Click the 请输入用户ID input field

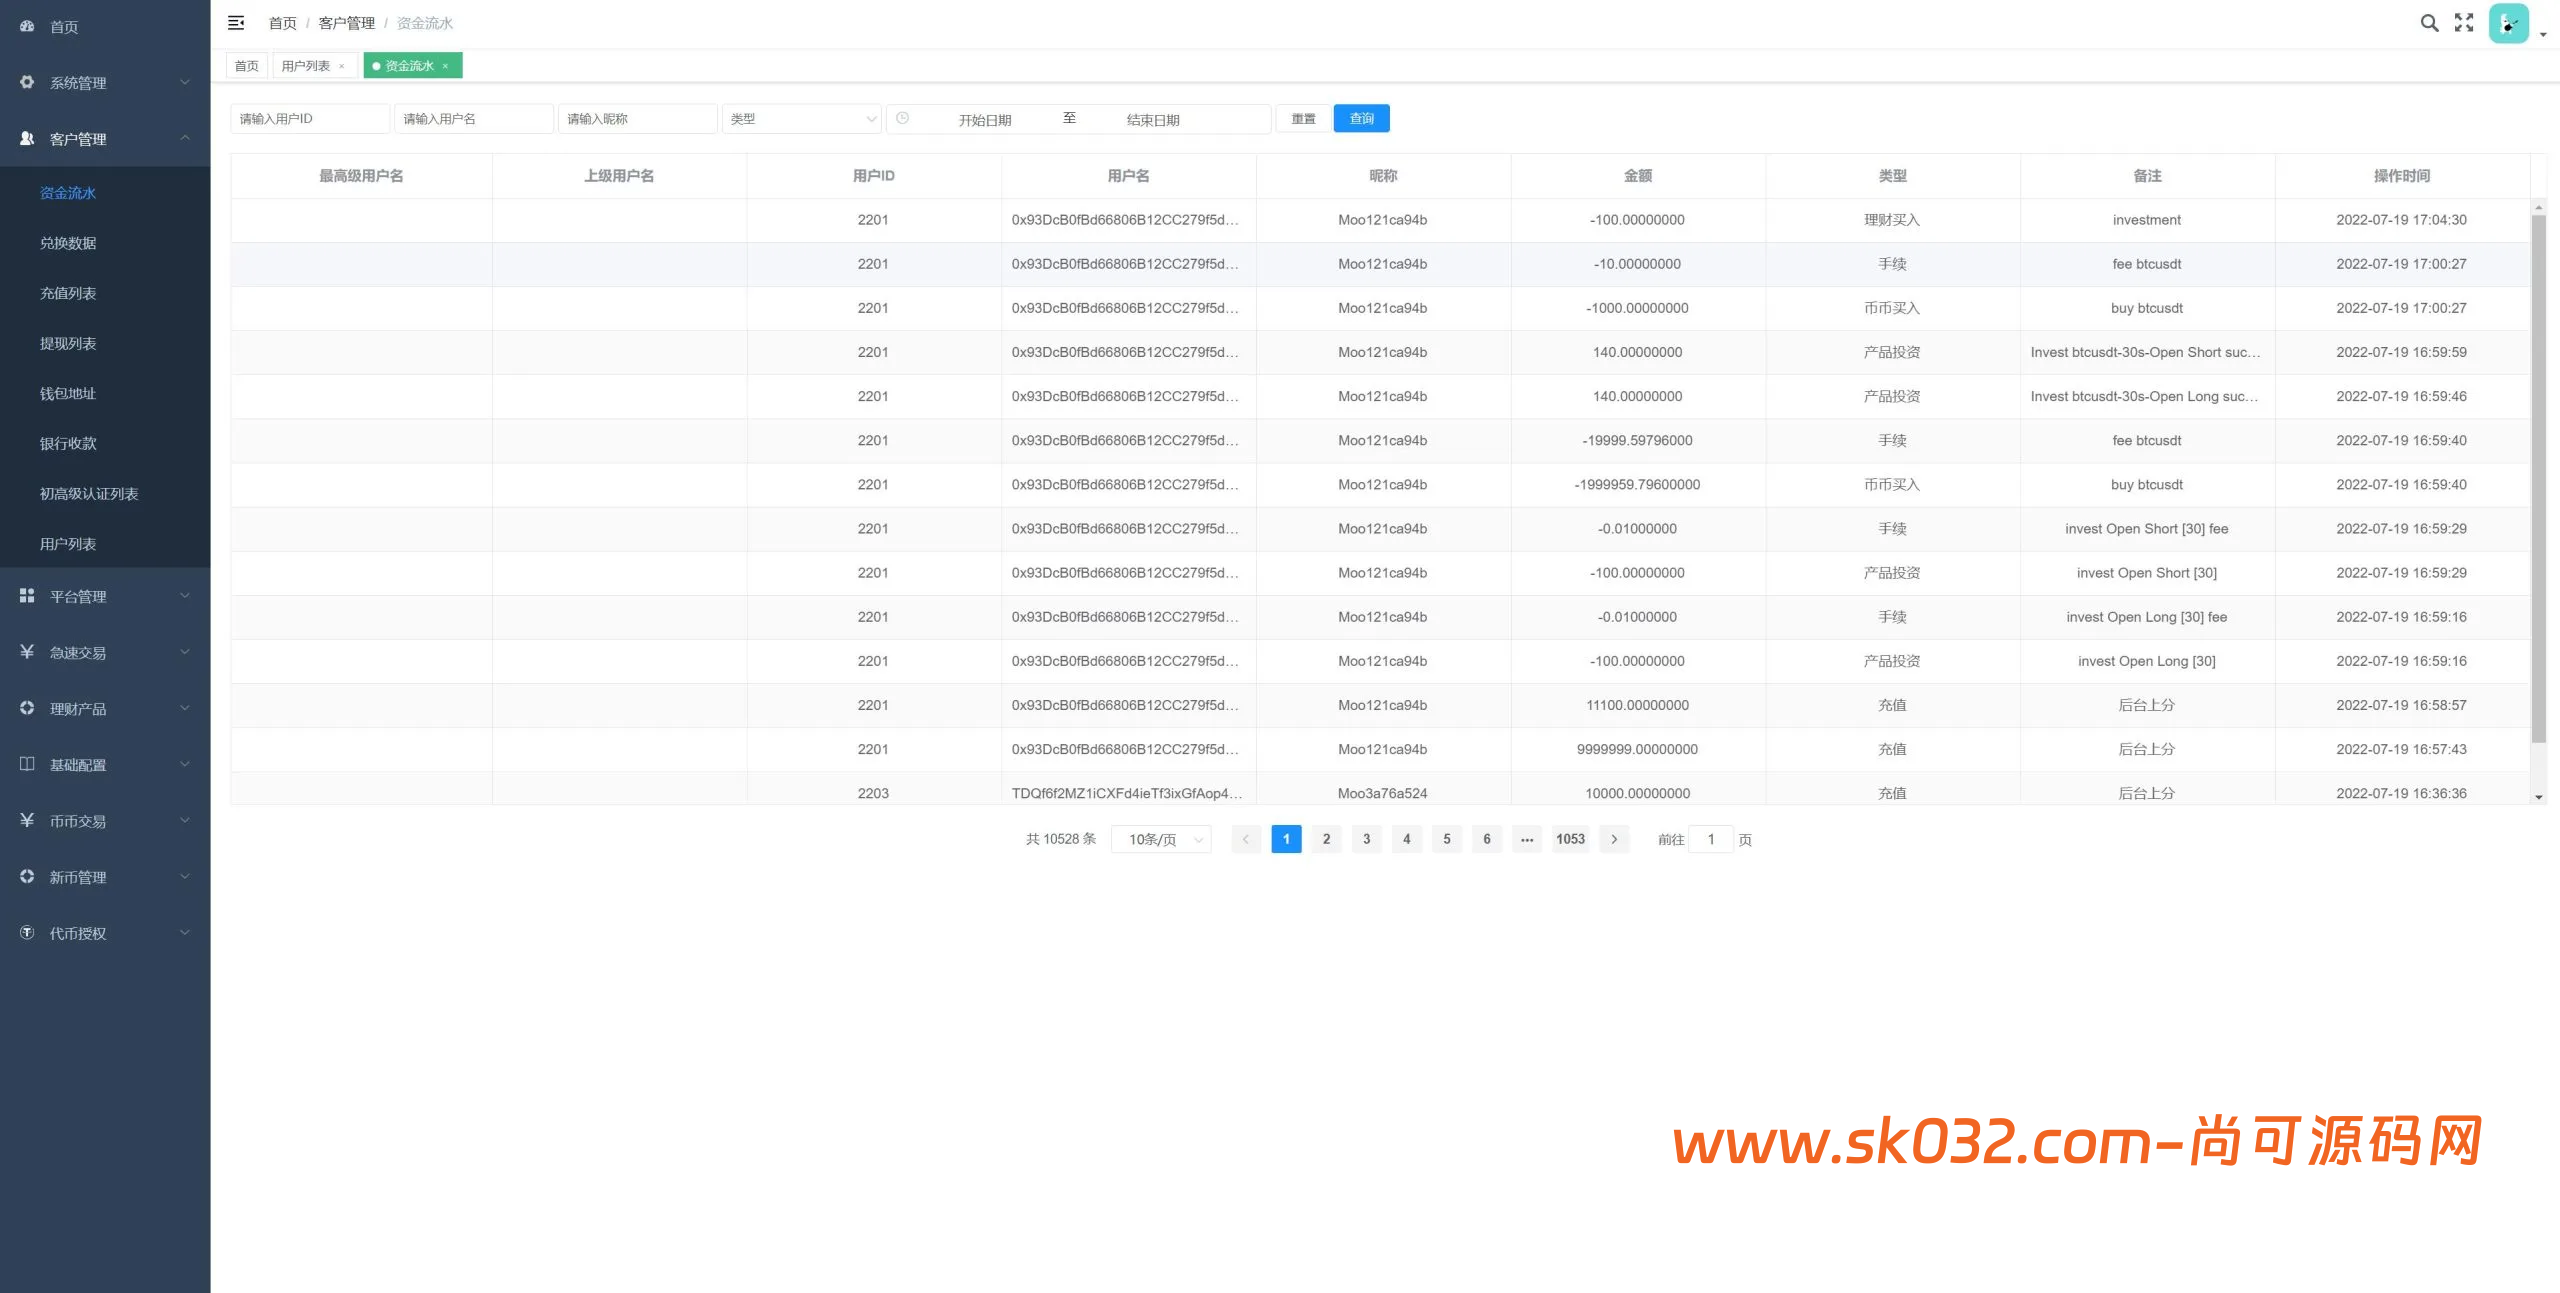click(x=310, y=118)
